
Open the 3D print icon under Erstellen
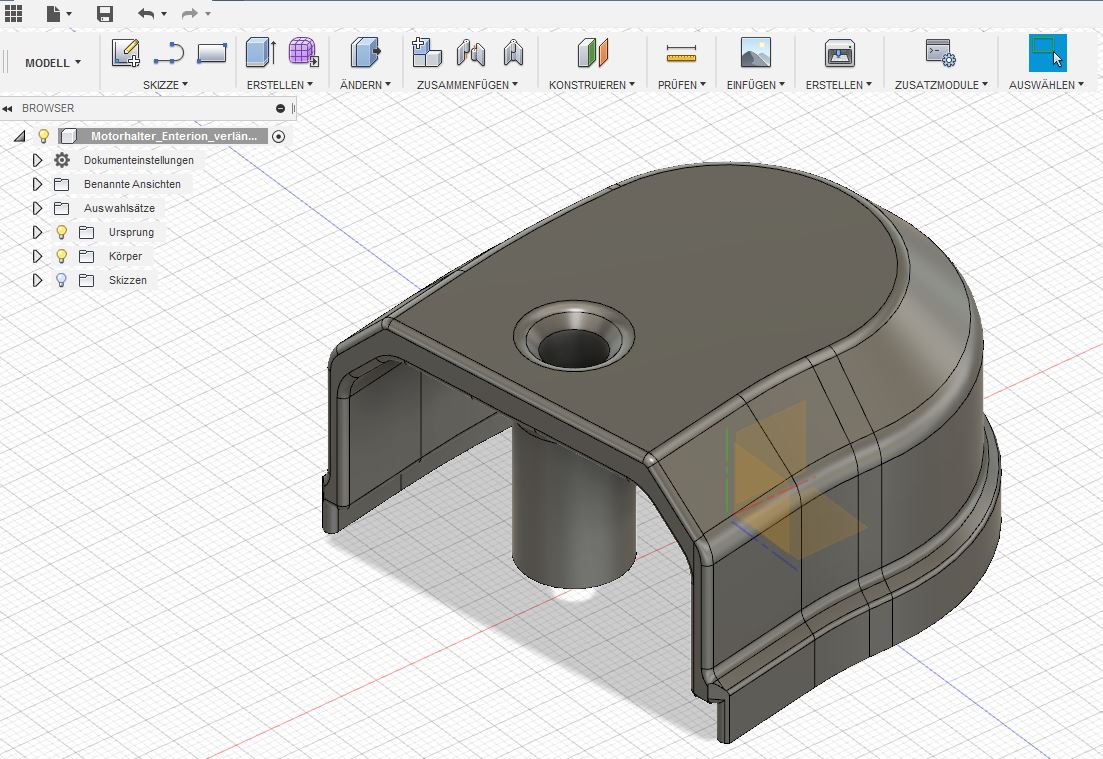[x=839, y=53]
